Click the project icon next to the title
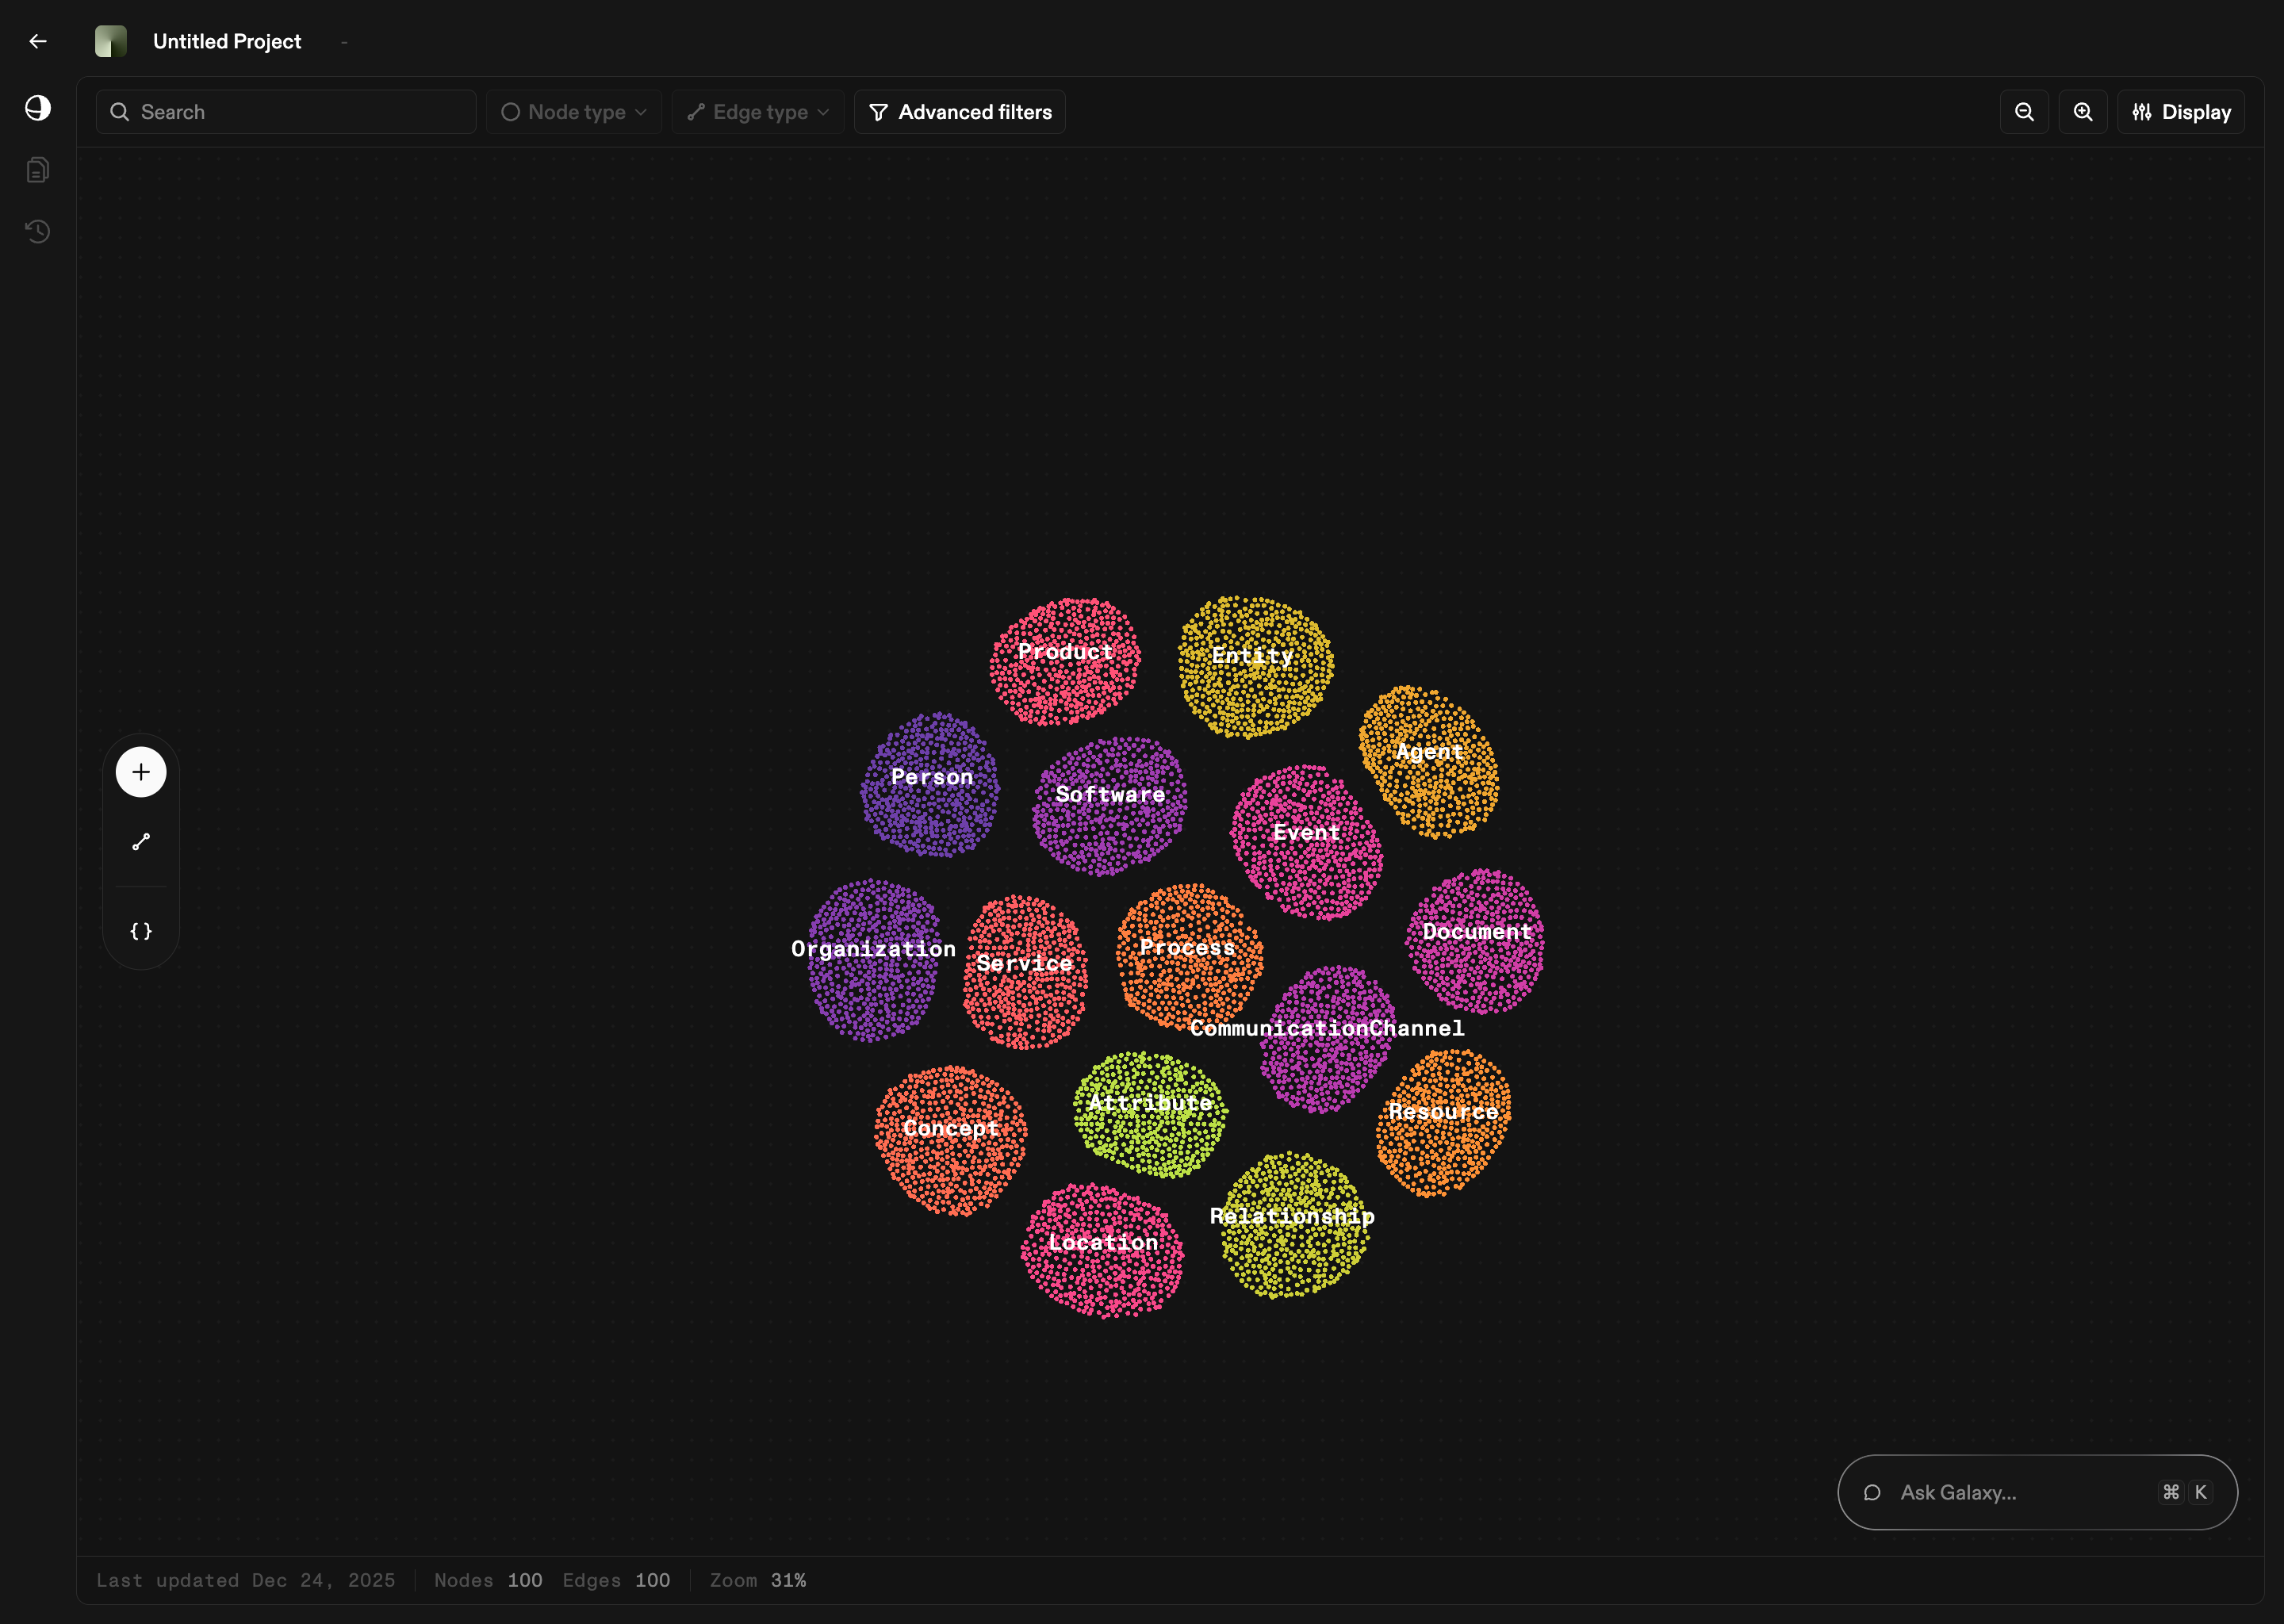Viewport: 2284px width, 1624px height. coord(111,41)
